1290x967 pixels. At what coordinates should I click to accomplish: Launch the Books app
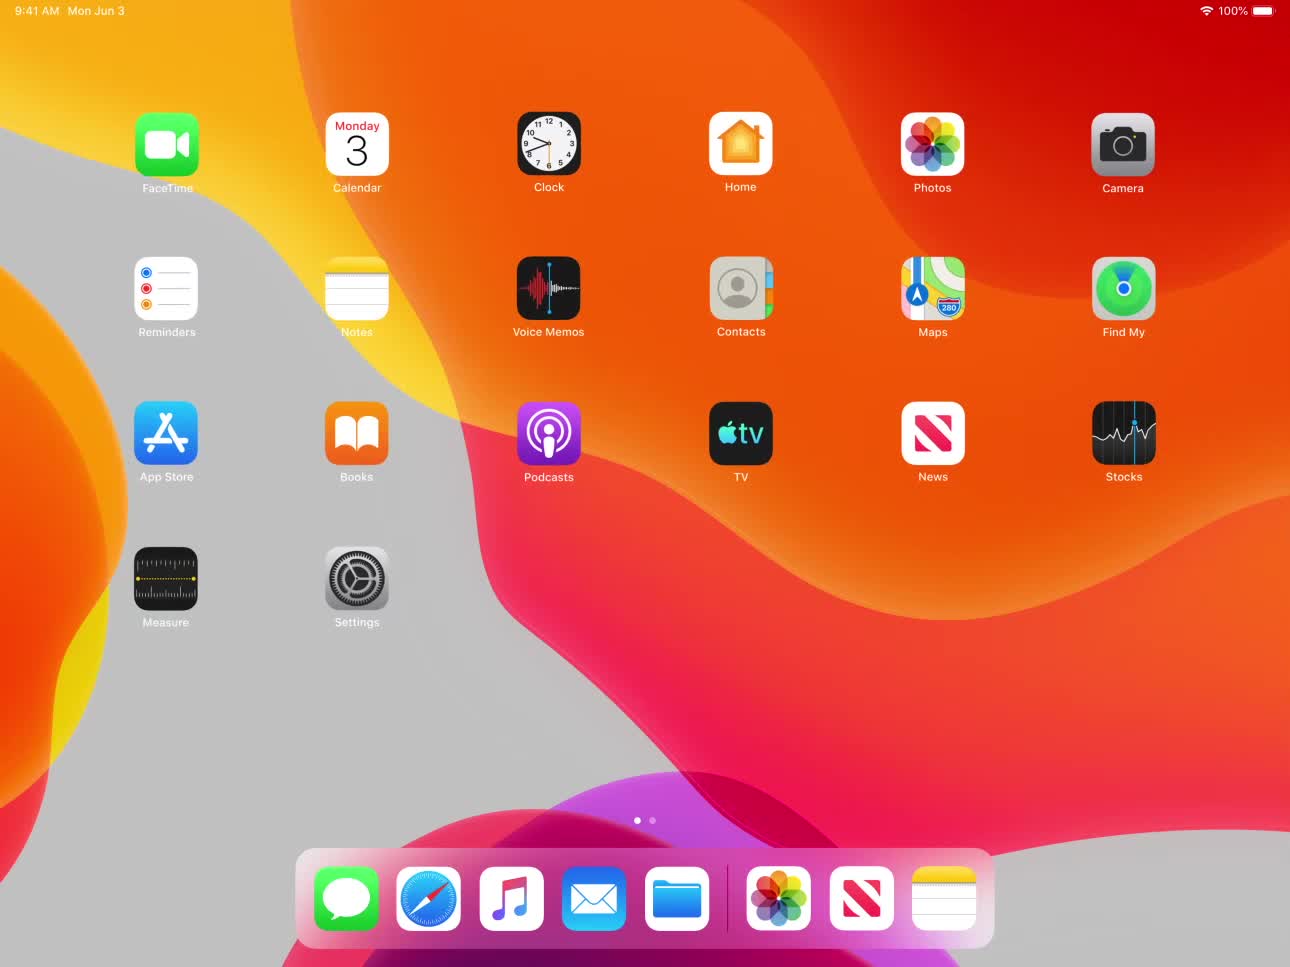tap(357, 433)
